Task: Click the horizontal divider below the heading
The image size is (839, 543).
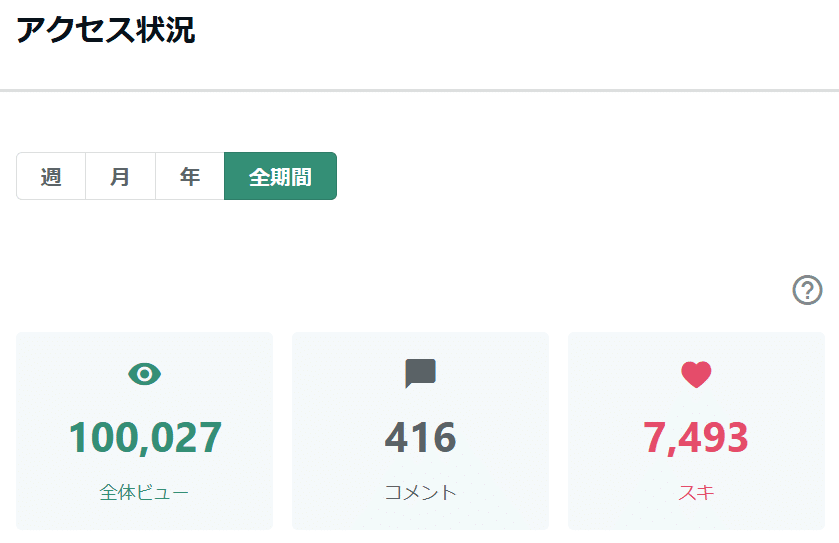Action: point(420,90)
